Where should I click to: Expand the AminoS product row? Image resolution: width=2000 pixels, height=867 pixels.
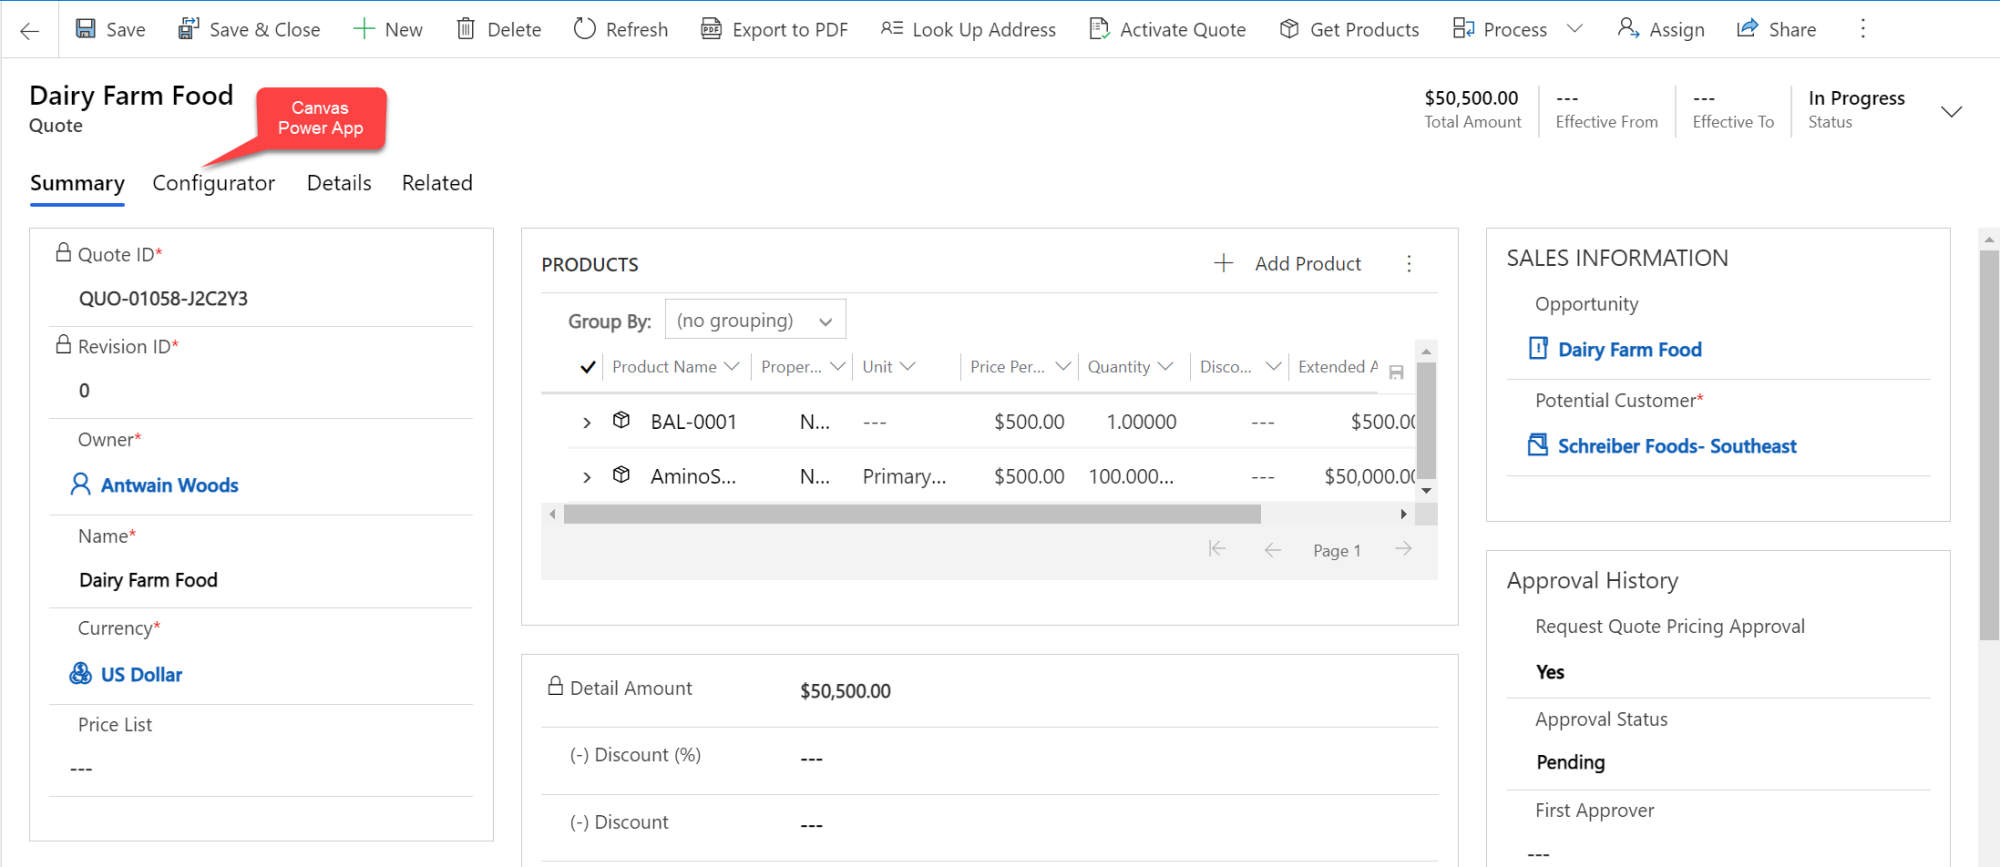(x=587, y=478)
